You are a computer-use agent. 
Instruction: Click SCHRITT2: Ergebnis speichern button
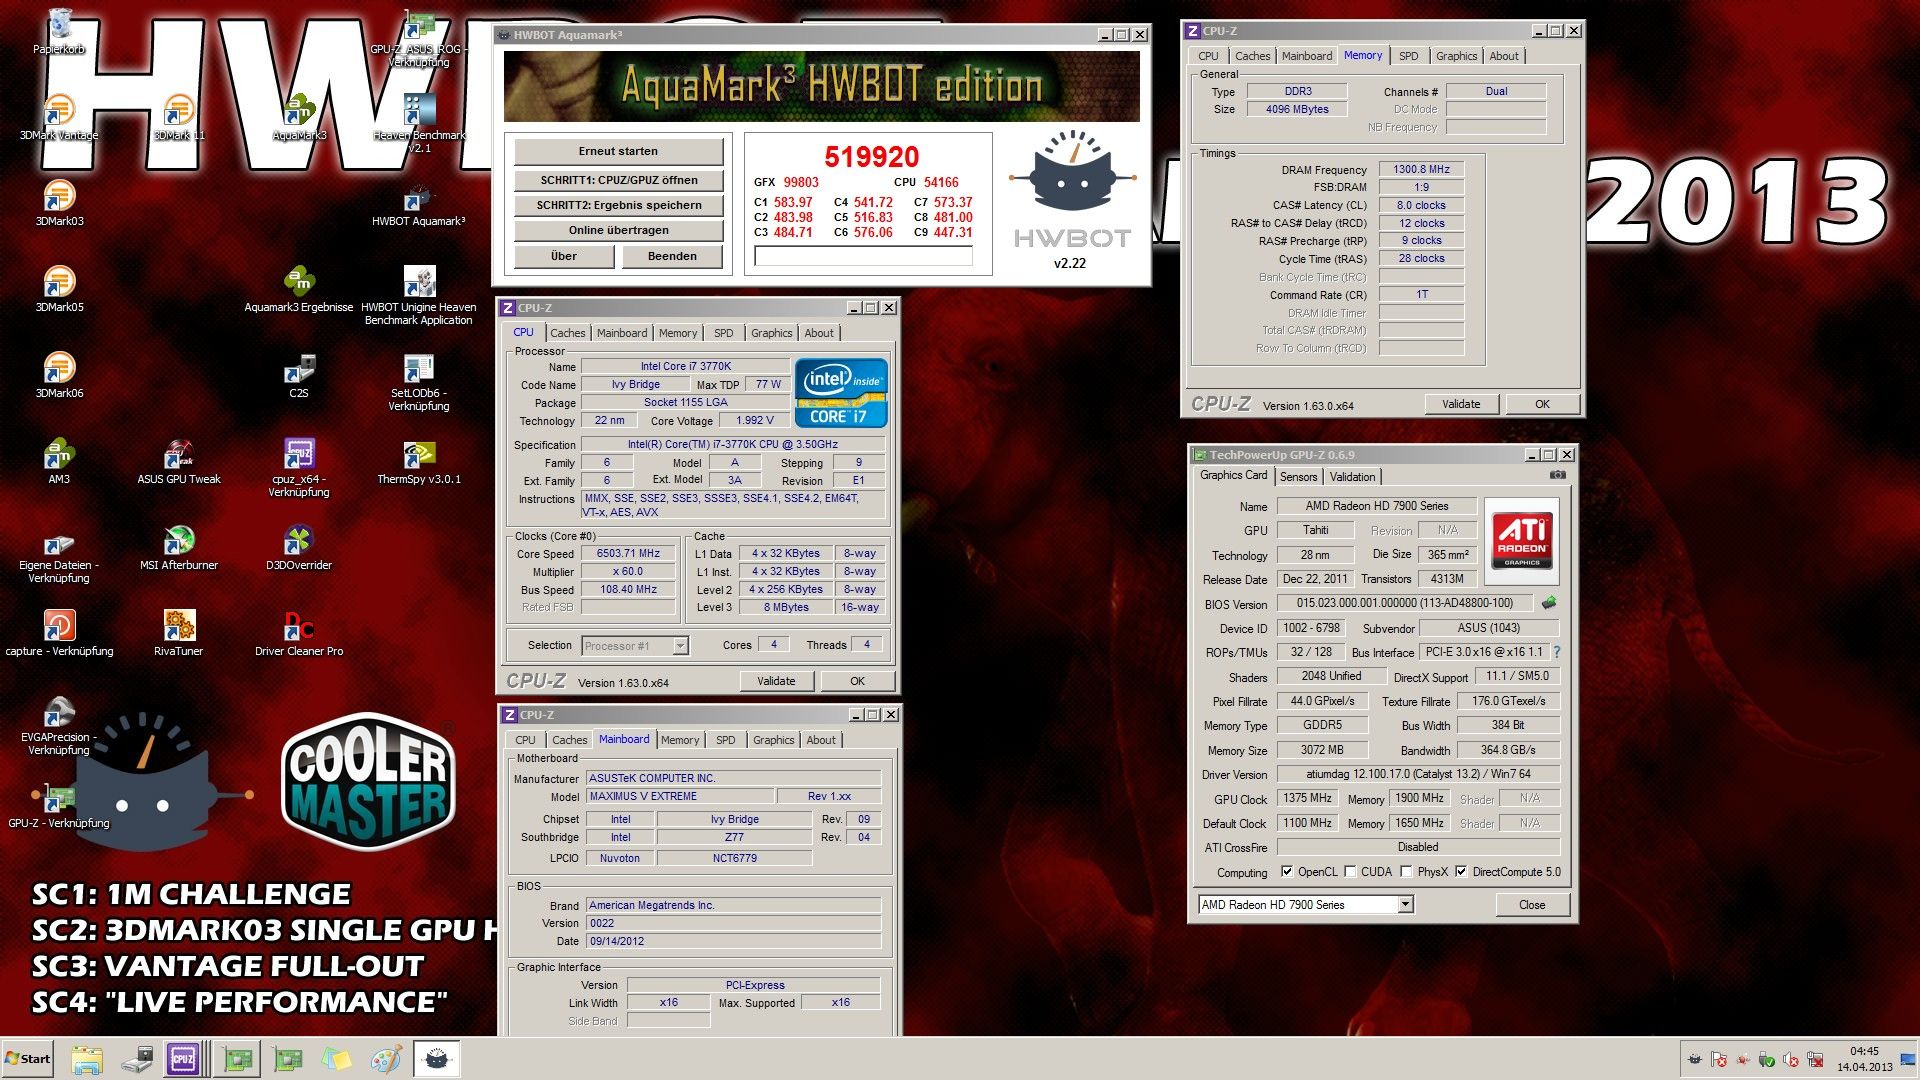tap(618, 205)
